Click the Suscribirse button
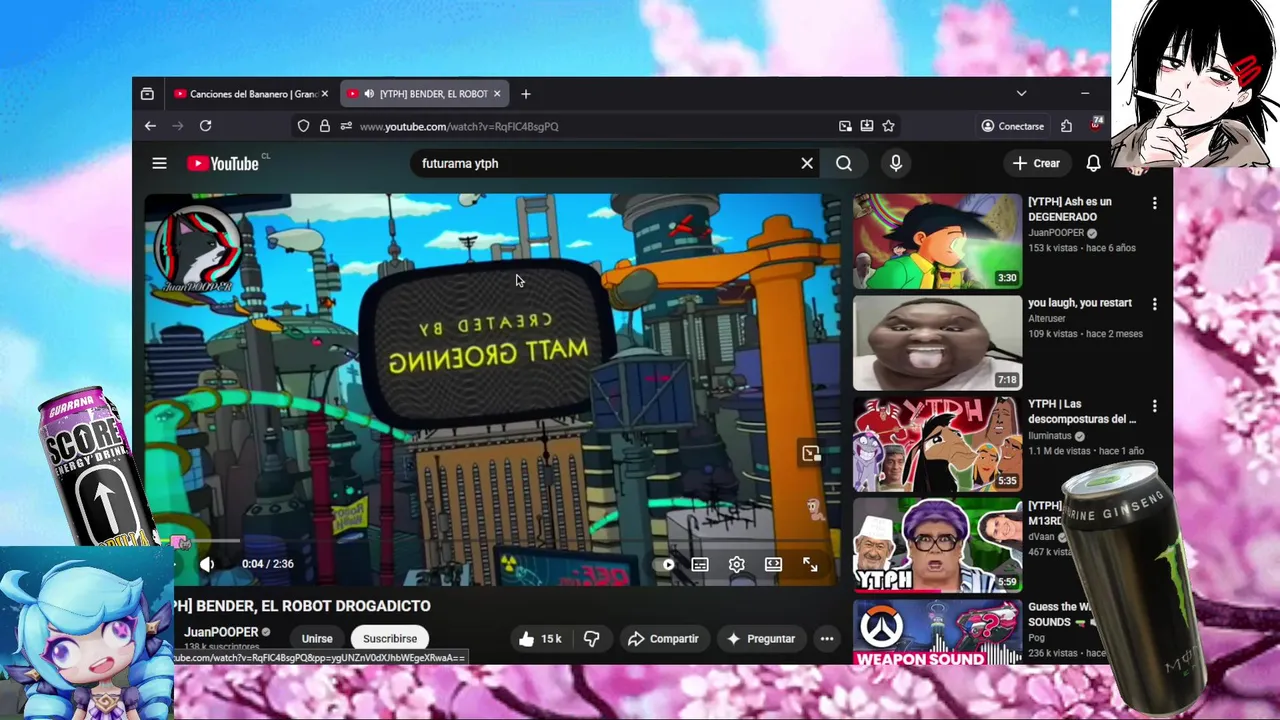 pyautogui.click(x=390, y=639)
